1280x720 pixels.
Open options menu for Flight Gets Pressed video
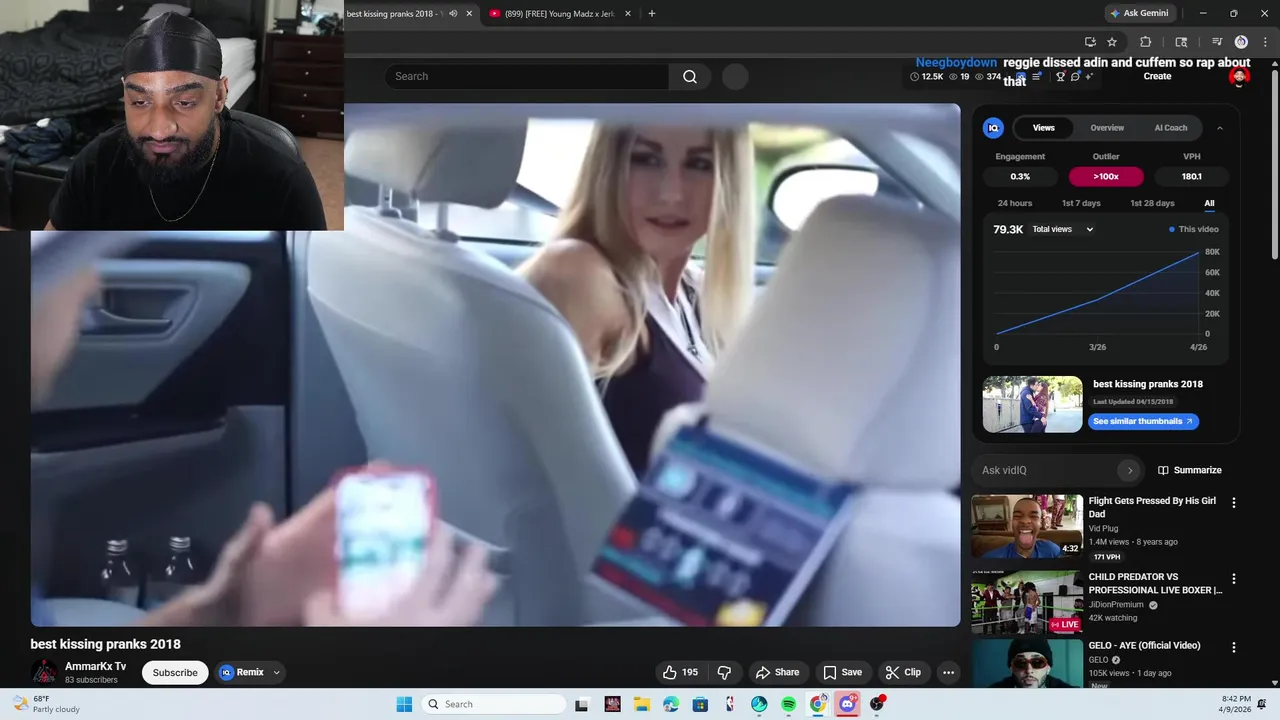(1233, 503)
